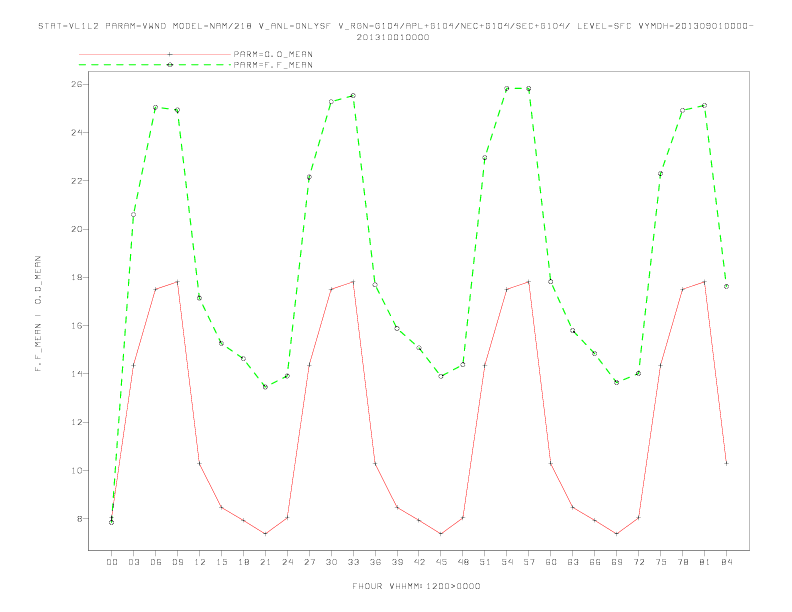Viewport: 792px width, 612px height.
Task: Click x-axis tick label 33
Action: [x=353, y=562]
